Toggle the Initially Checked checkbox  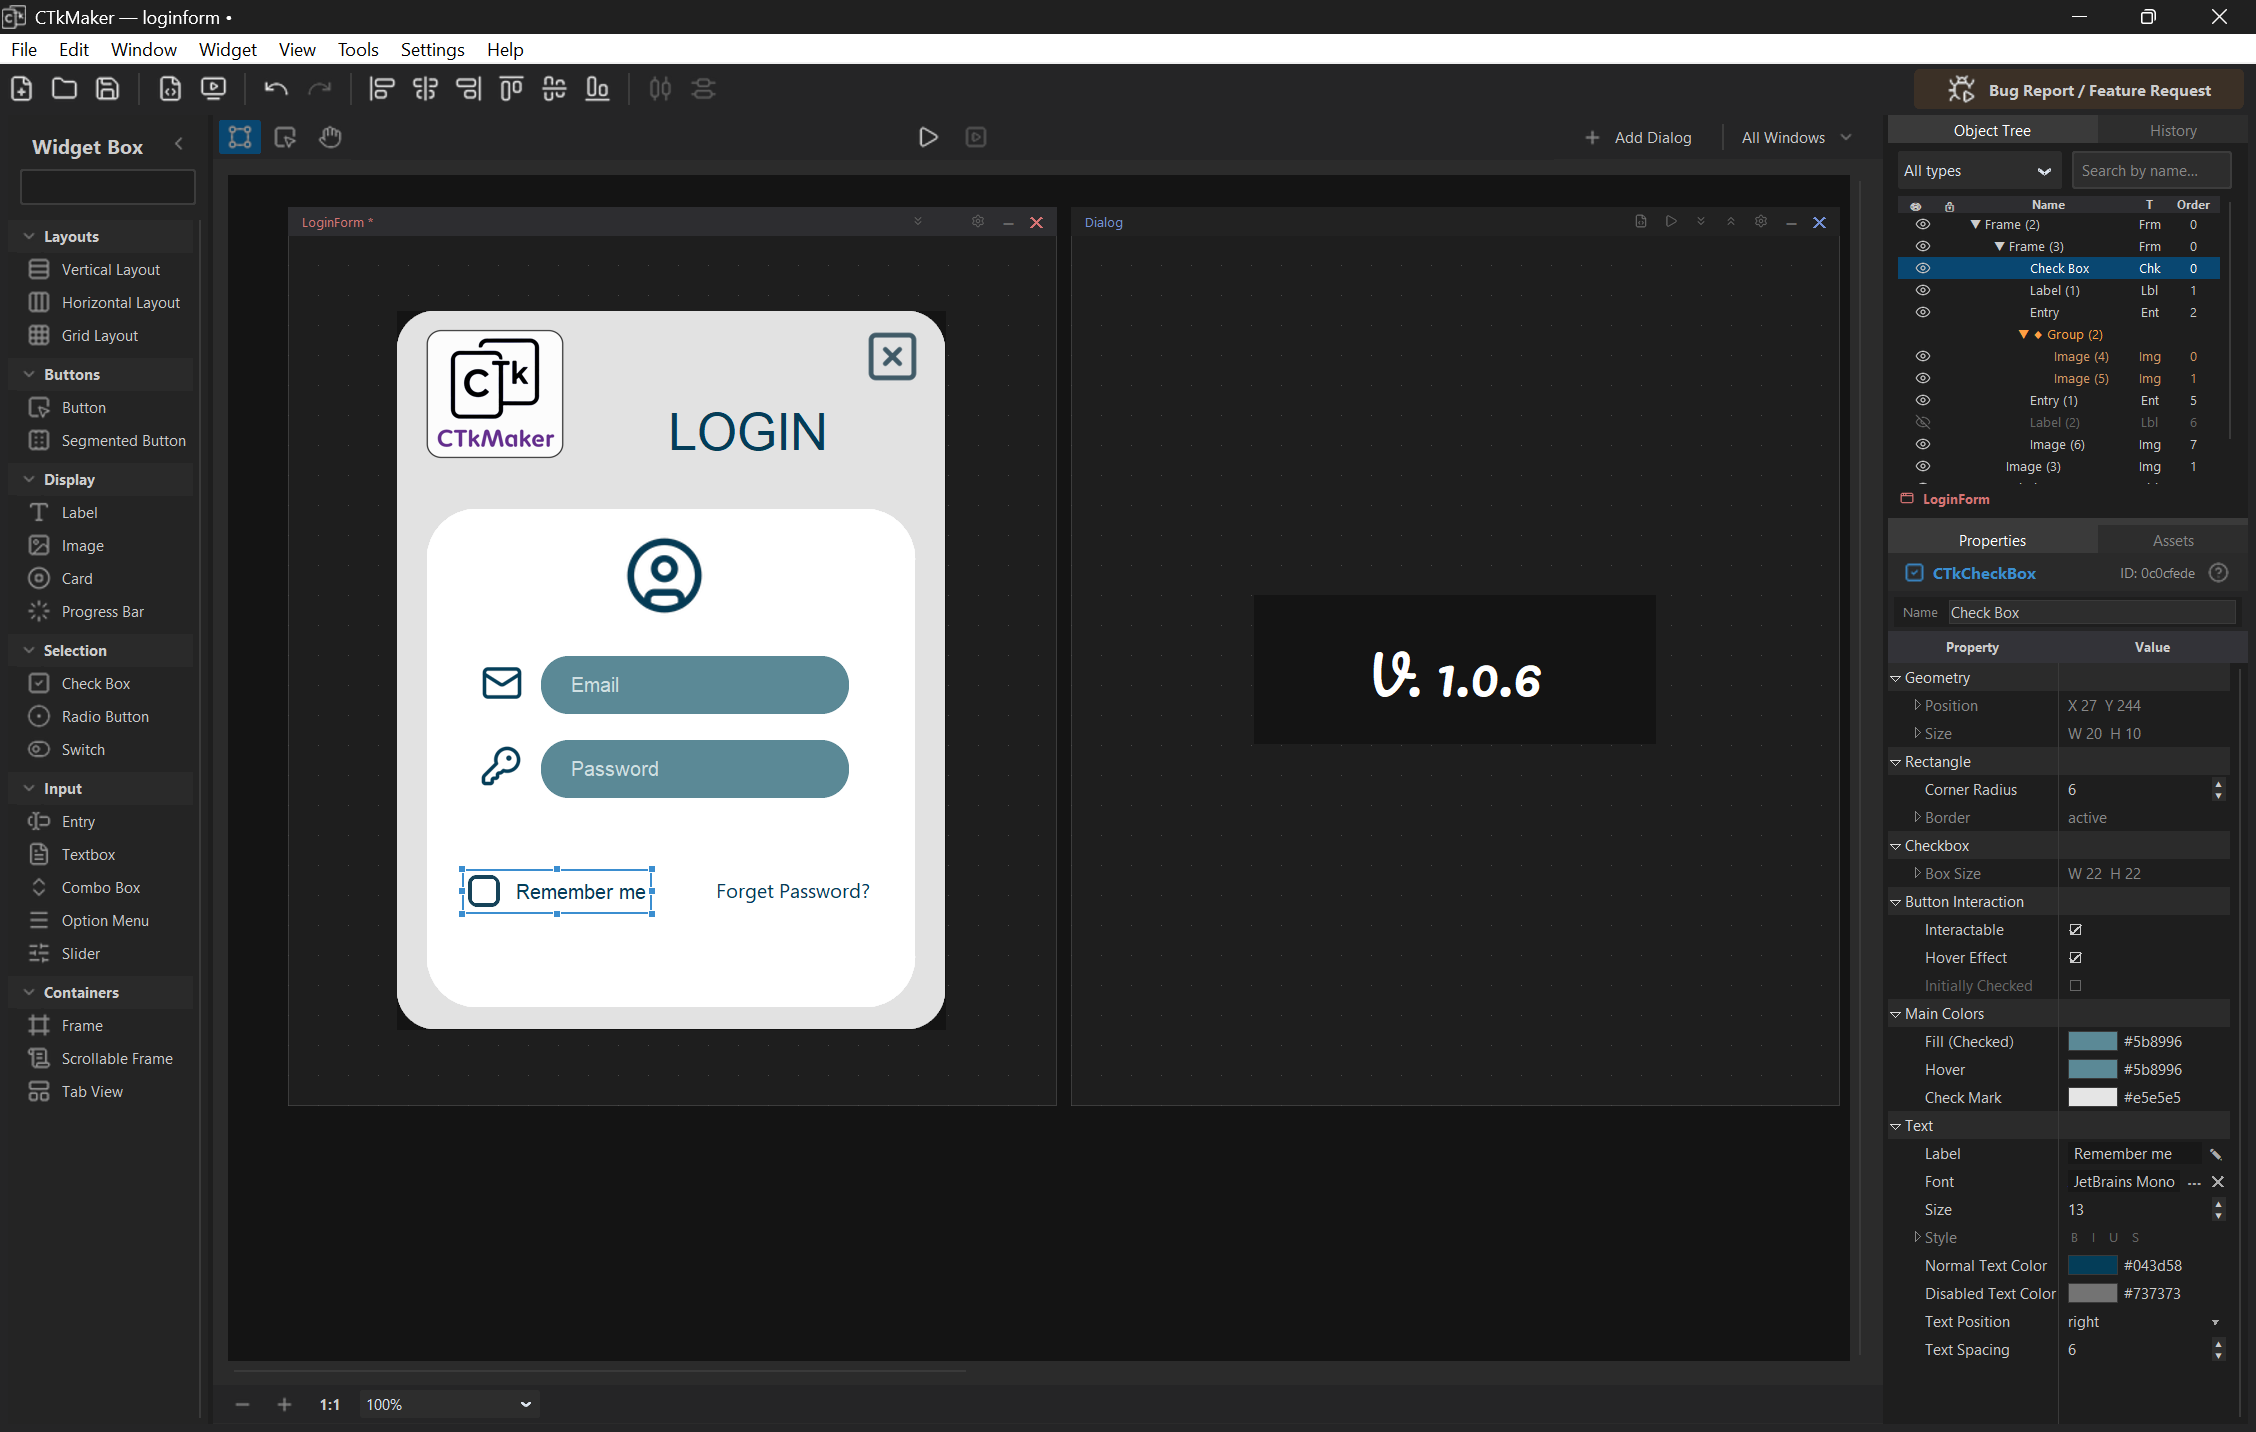pos(2076,985)
